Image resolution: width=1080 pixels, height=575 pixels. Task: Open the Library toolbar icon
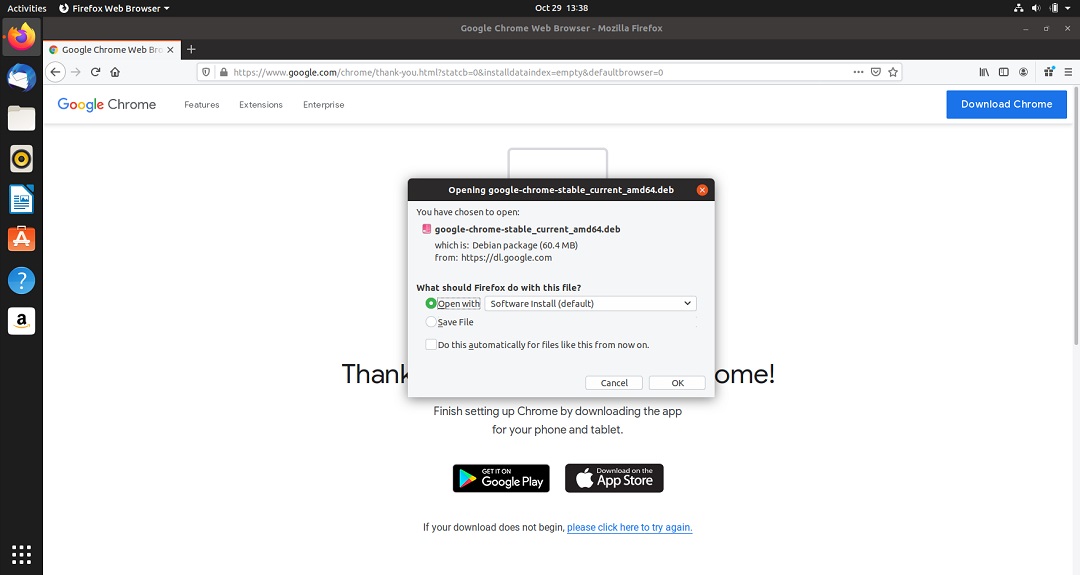click(x=984, y=72)
